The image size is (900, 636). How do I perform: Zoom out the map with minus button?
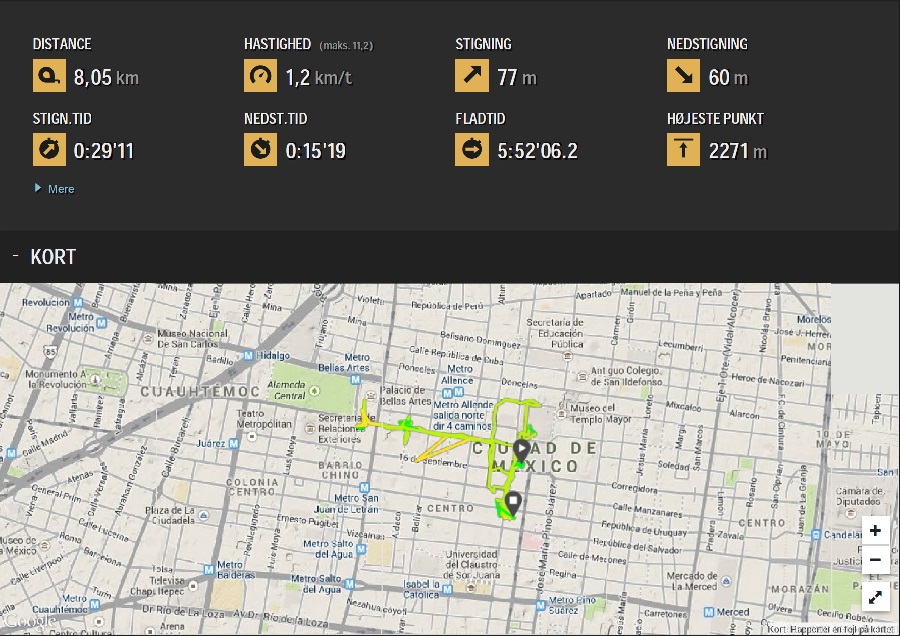(875, 560)
